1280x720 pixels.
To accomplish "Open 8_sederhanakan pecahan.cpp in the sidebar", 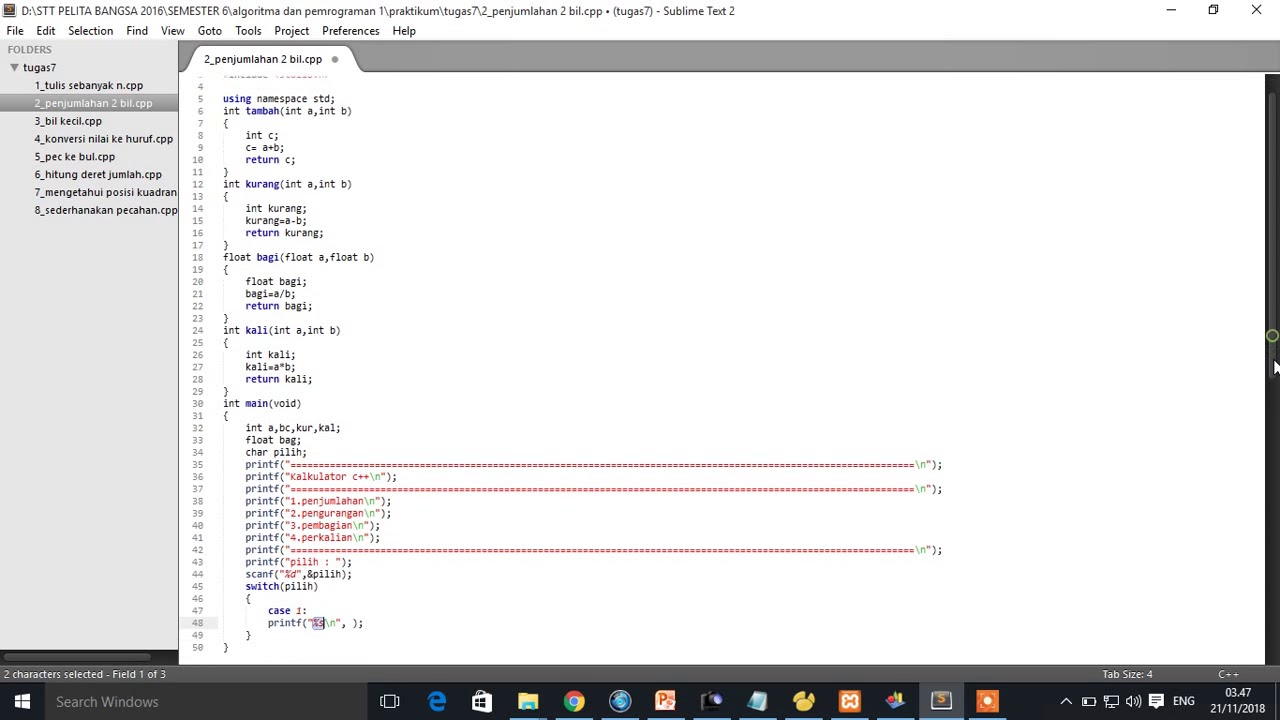I will pyautogui.click(x=105, y=211).
